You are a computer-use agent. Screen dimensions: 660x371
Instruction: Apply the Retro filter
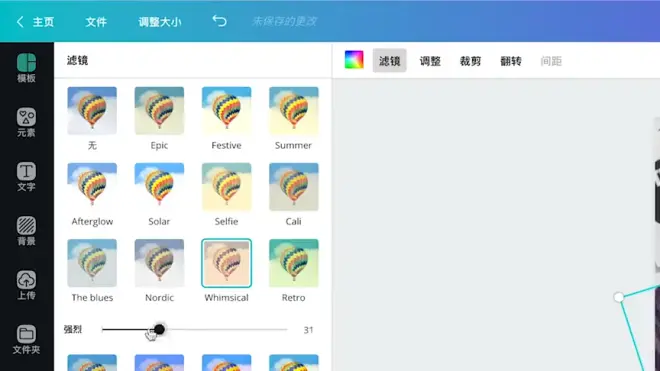point(294,263)
